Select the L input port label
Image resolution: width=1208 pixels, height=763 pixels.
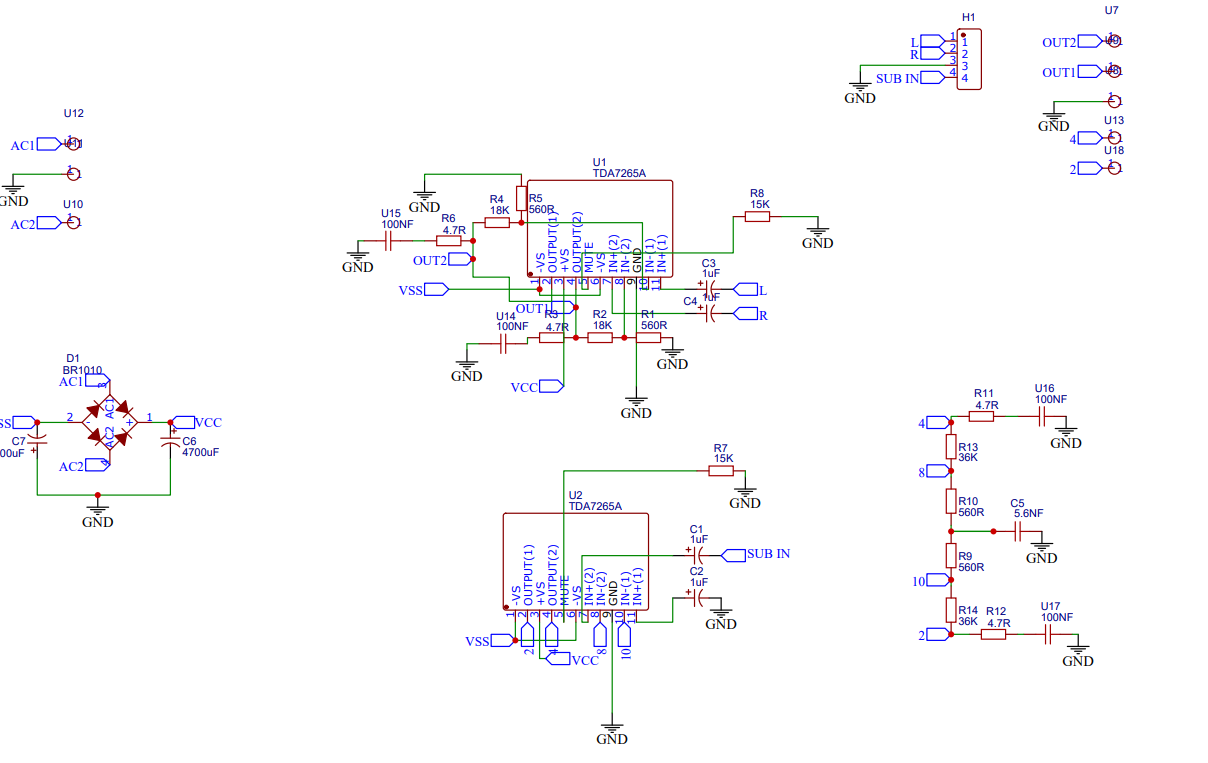coord(747,287)
